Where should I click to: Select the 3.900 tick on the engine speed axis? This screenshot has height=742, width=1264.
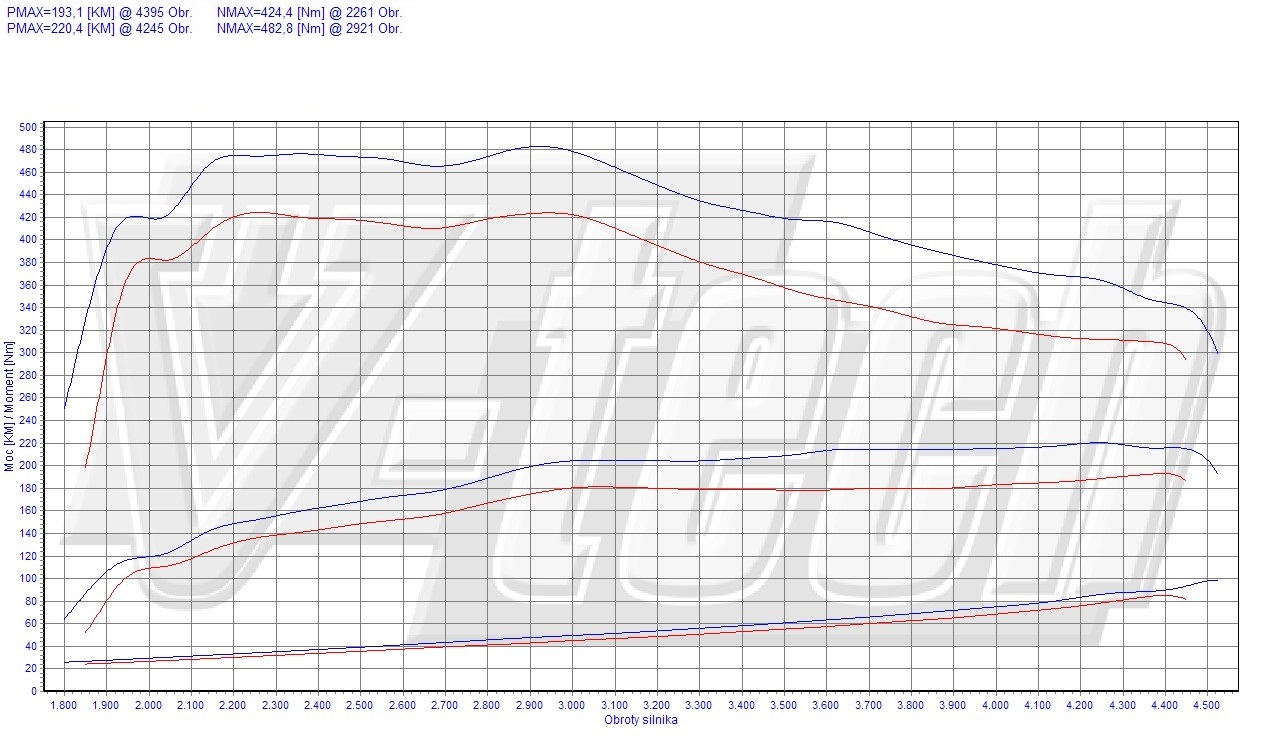click(953, 706)
